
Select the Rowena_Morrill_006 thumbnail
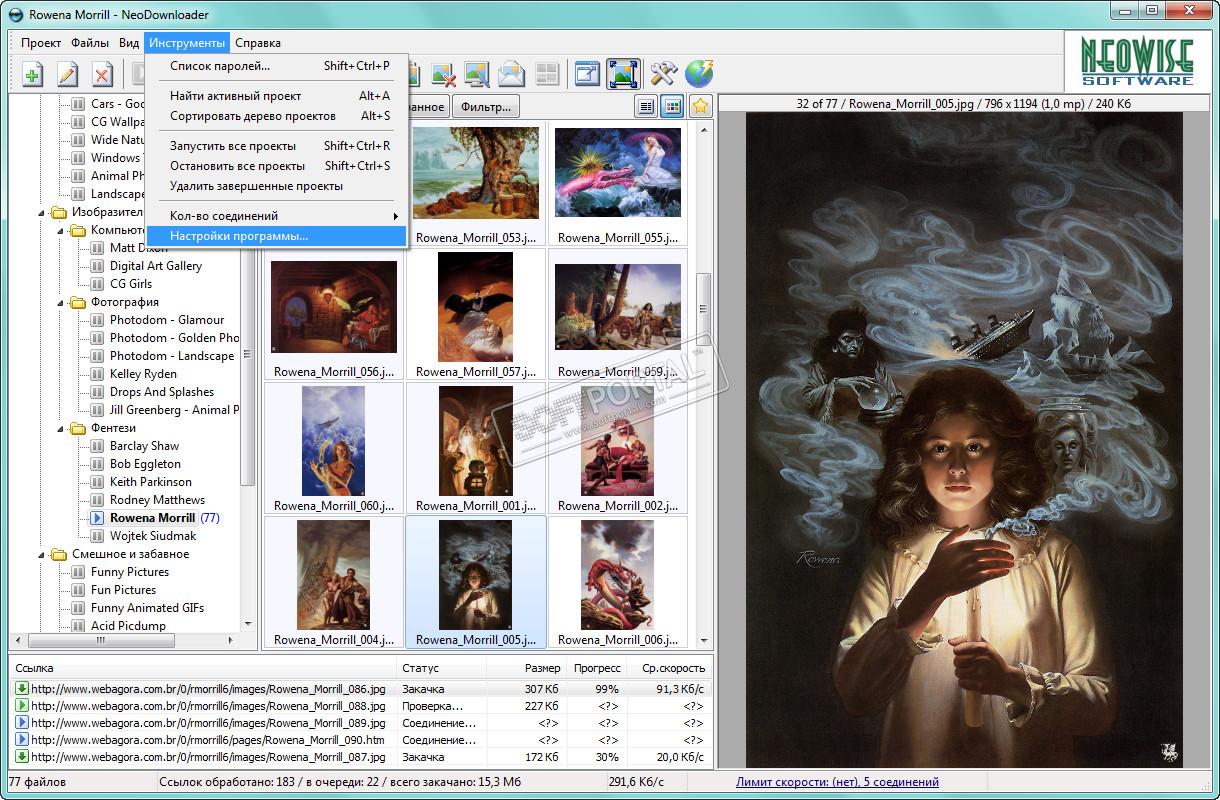618,582
